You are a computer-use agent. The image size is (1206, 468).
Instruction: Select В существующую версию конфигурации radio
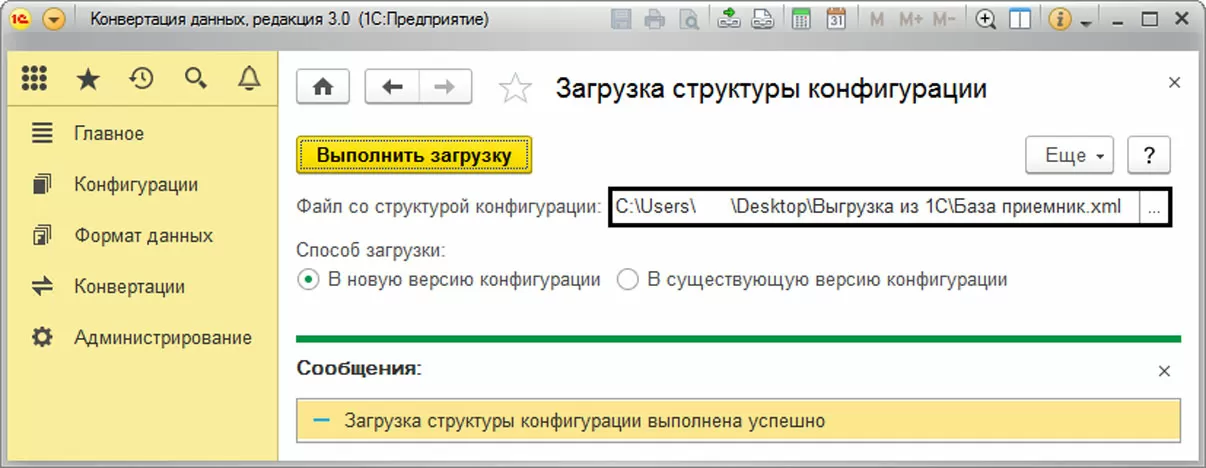[x=812, y=280]
